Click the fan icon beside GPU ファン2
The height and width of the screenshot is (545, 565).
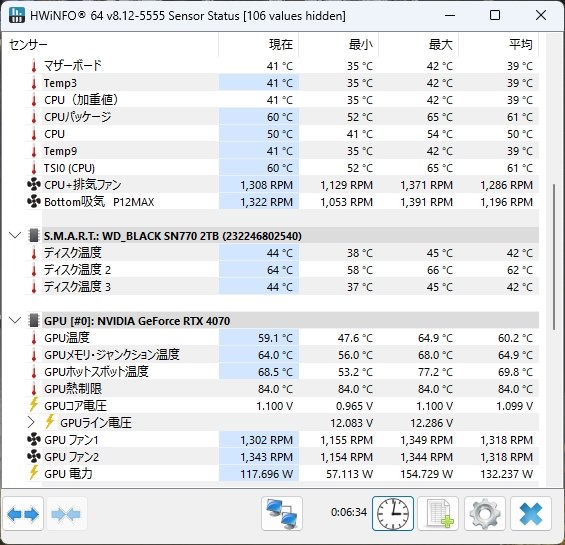click(x=34, y=456)
